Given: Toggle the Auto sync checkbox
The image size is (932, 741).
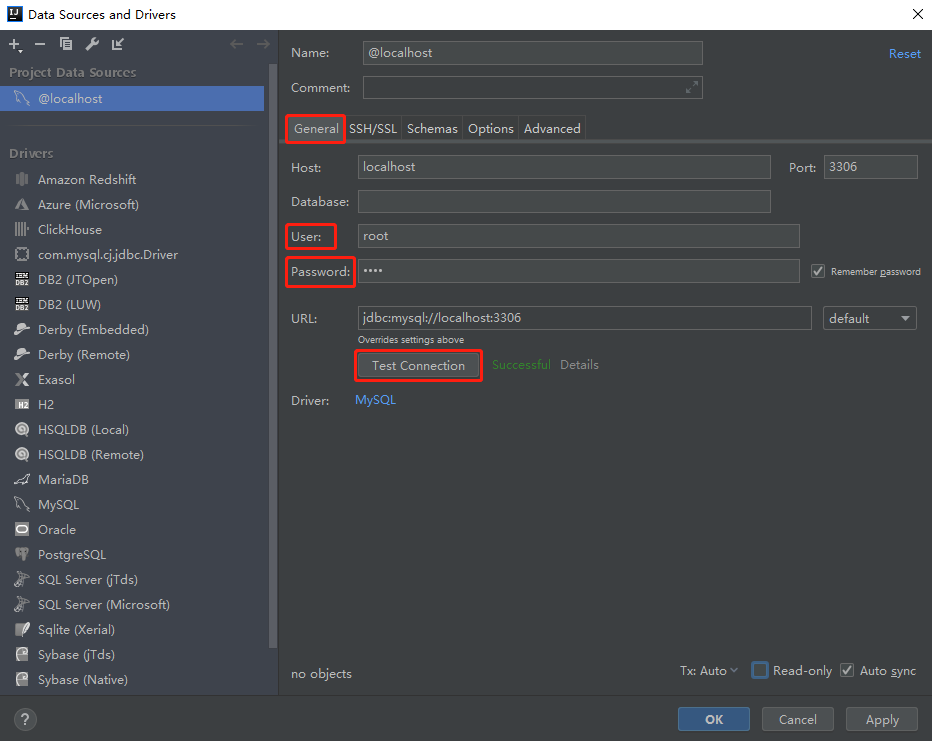Looking at the screenshot, I should pos(847,670).
